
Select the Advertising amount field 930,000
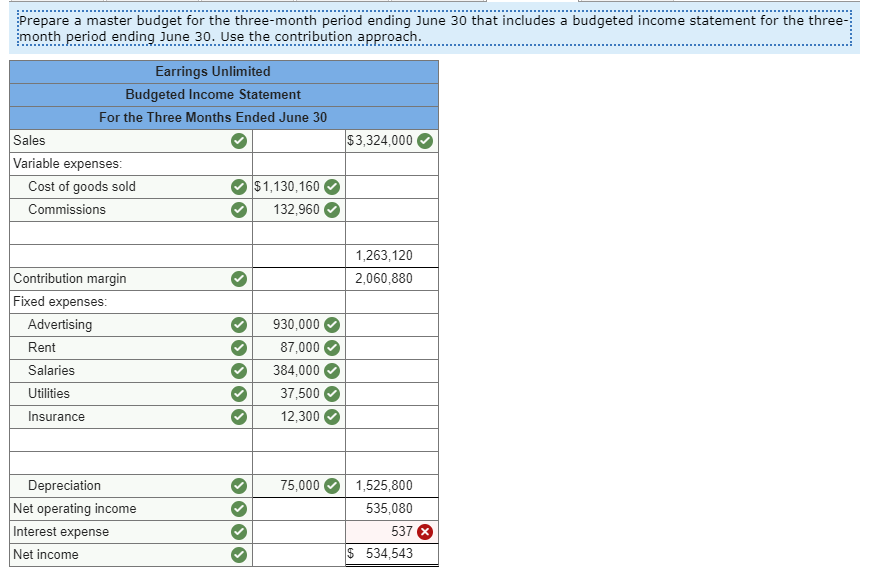click(x=299, y=325)
